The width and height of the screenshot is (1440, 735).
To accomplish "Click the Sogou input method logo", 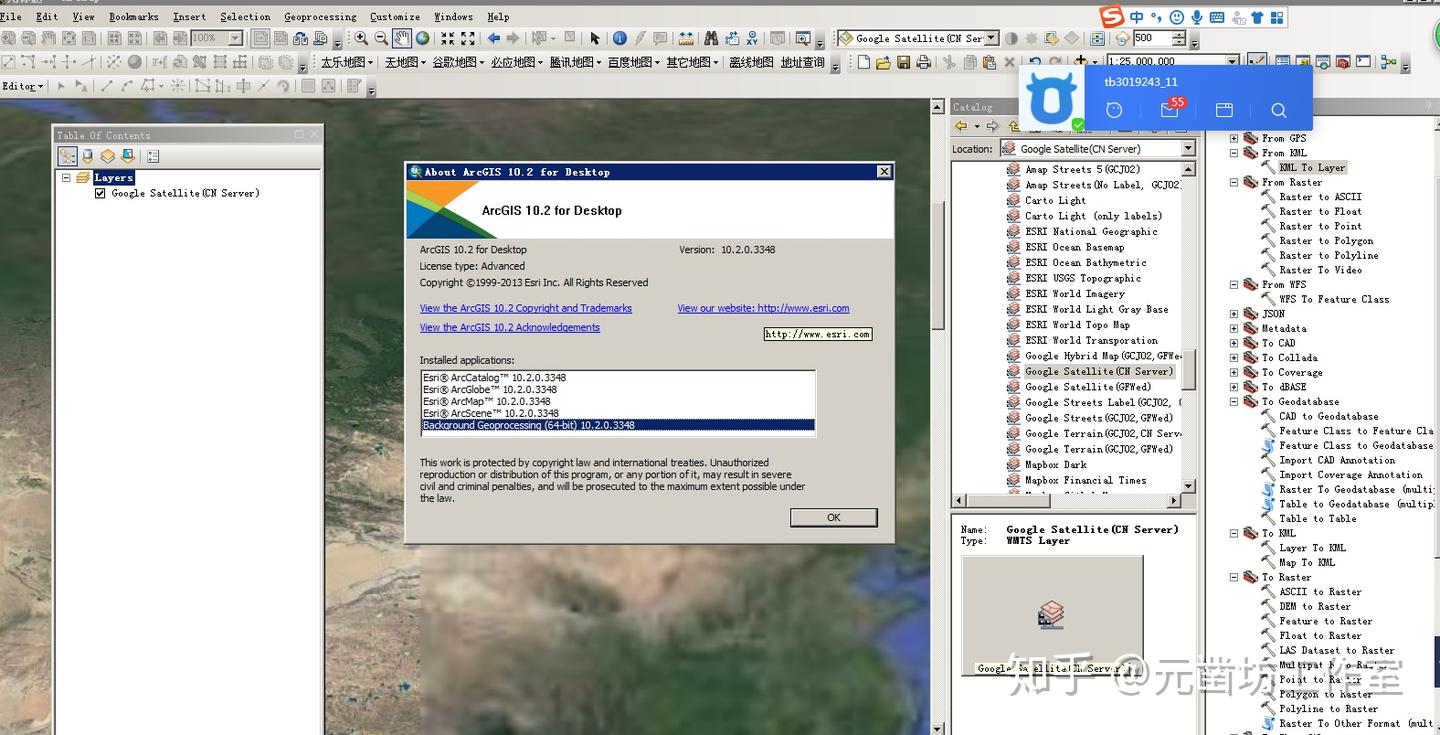I will click(x=1111, y=17).
